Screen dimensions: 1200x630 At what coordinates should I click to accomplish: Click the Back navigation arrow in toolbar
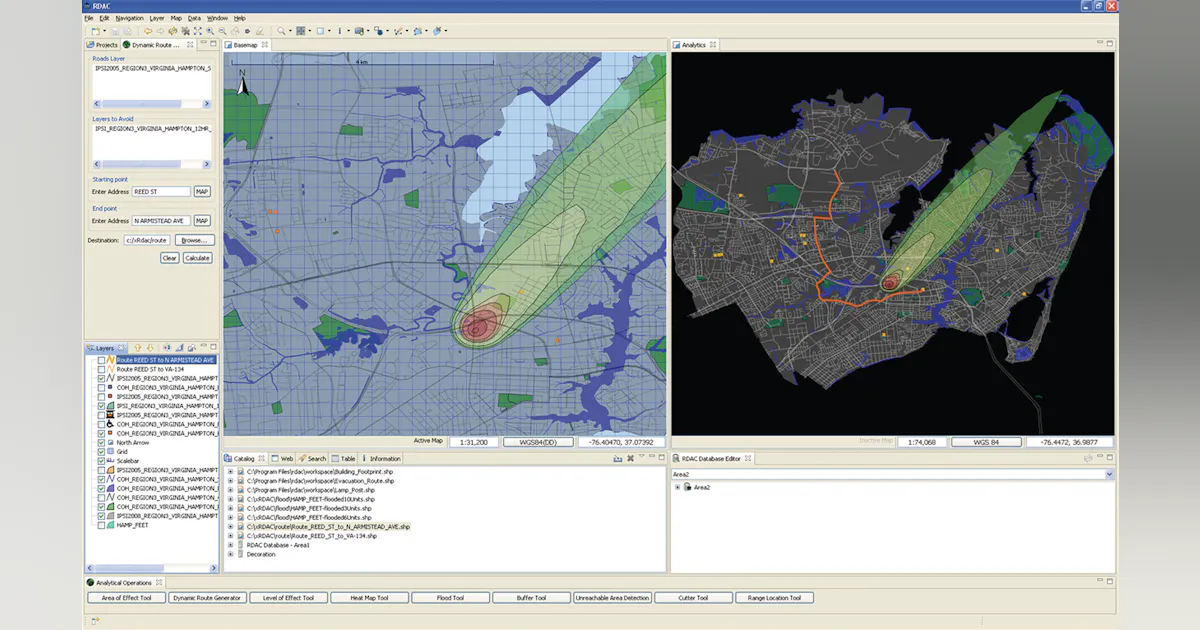pyautogui.click(x=147, y=31)
